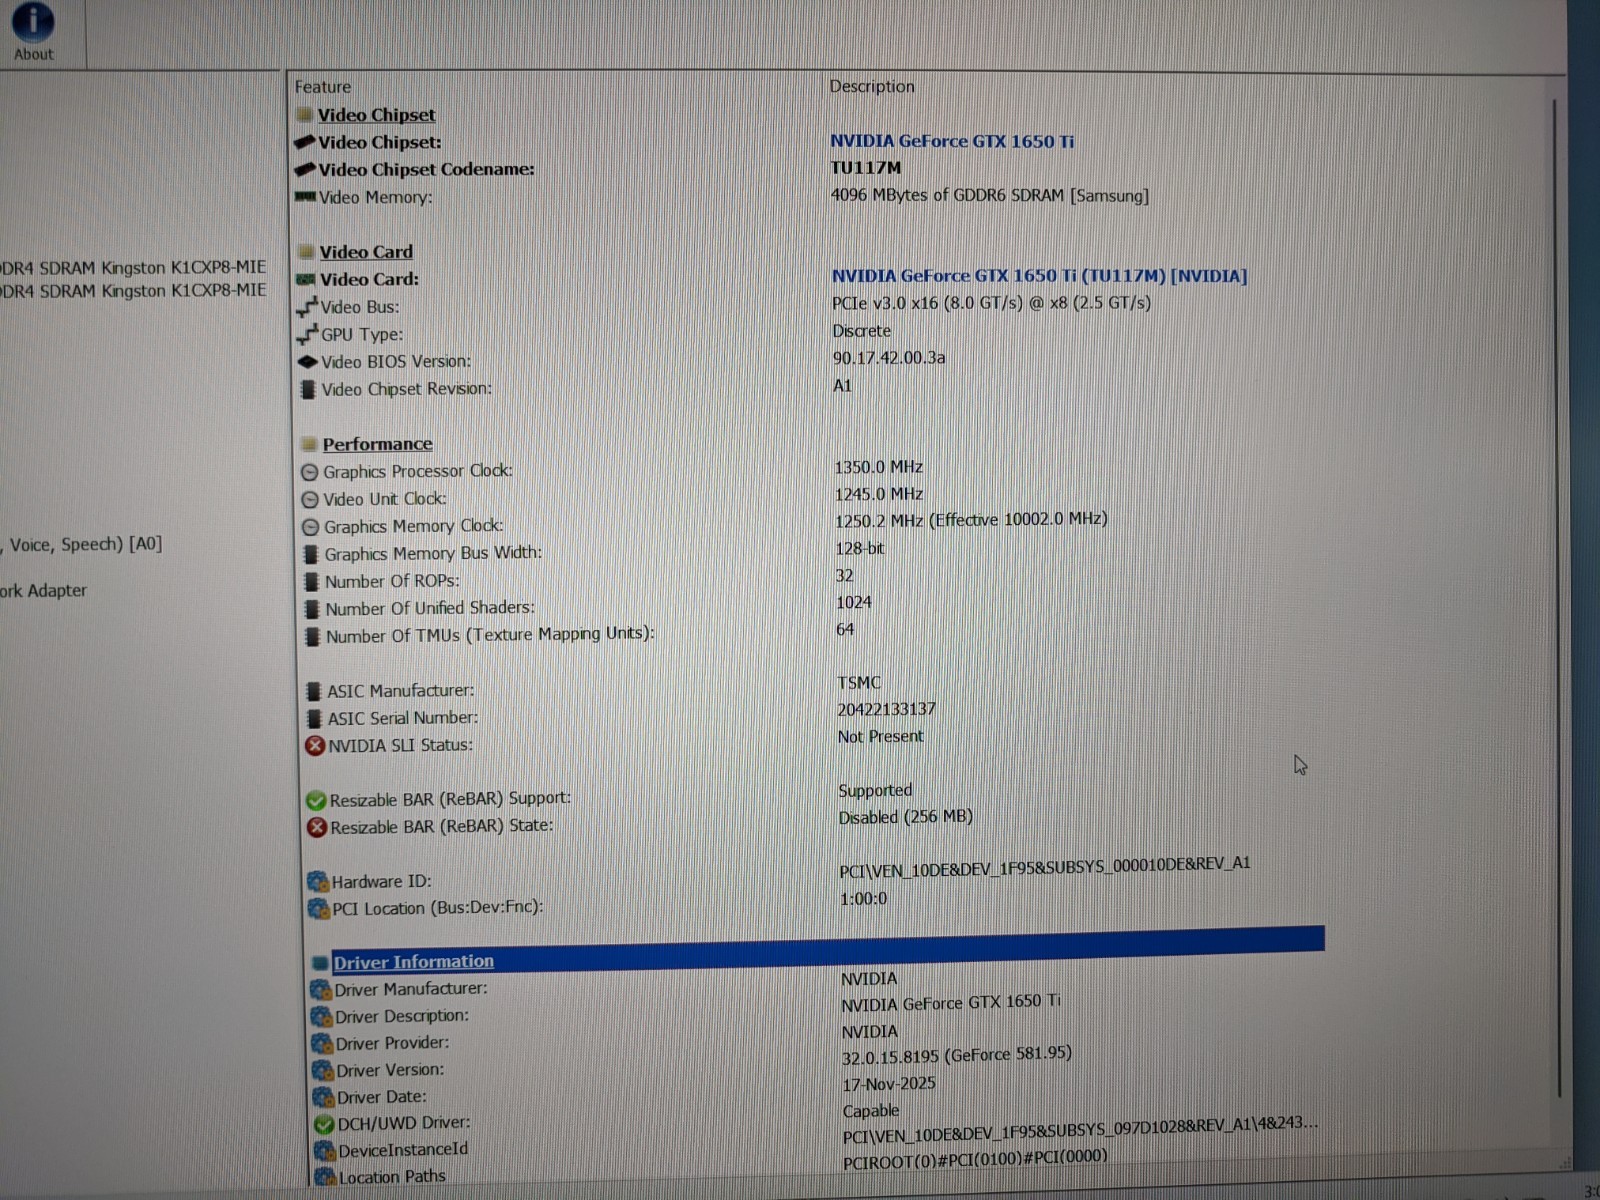
Task: Select the 'Capable' DCH/UWD value
Action: point(871,1111)
